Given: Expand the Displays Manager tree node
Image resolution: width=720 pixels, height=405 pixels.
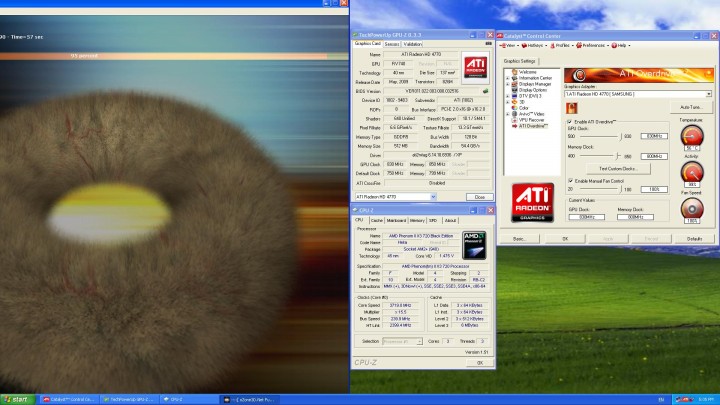Looking at the screenshot, I should pyautogui.click(x=508, y=84).
